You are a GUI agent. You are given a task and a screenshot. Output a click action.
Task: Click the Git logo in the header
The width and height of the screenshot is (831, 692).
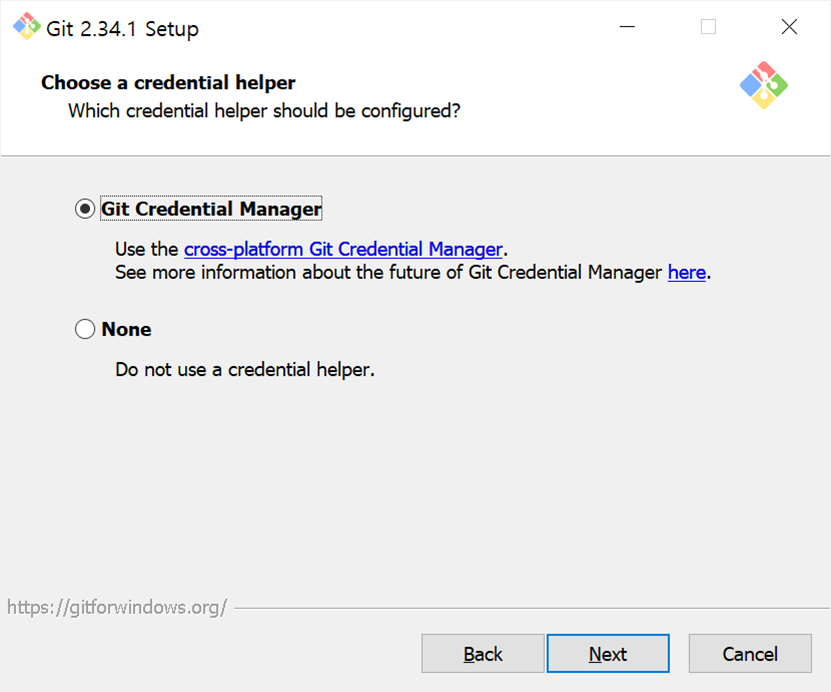(764, 85)
